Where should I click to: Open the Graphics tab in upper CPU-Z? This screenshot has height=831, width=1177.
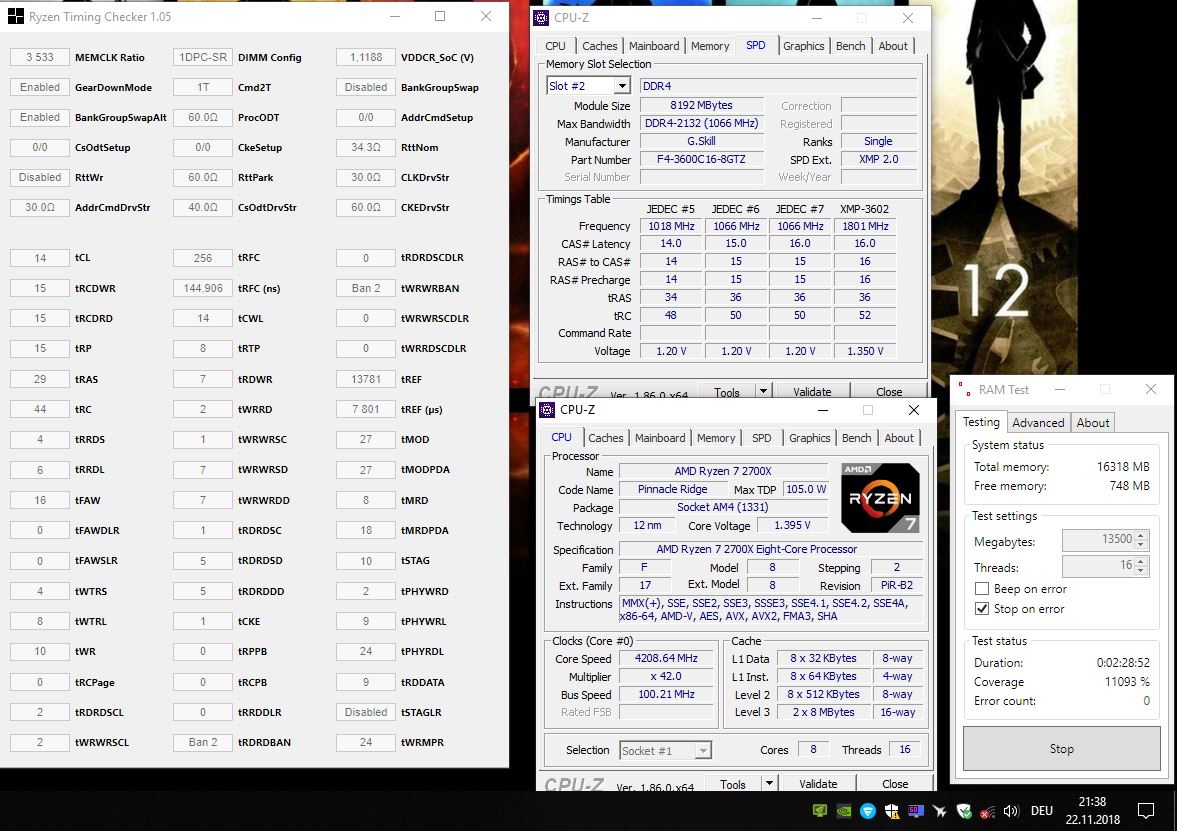[x=803, y=46]
